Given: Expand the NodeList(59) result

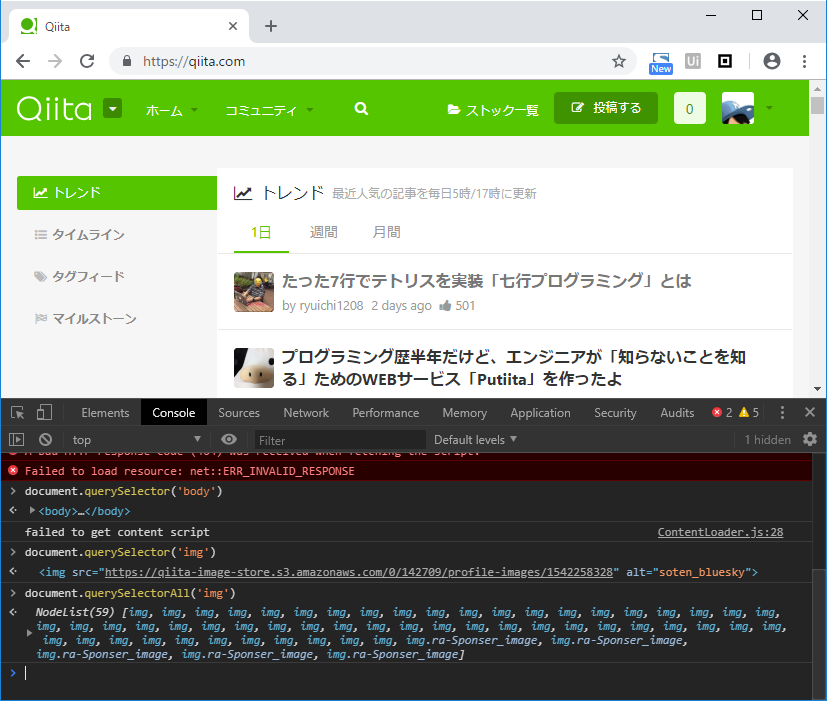Looking at the screenshot, I should click(29, 633).
